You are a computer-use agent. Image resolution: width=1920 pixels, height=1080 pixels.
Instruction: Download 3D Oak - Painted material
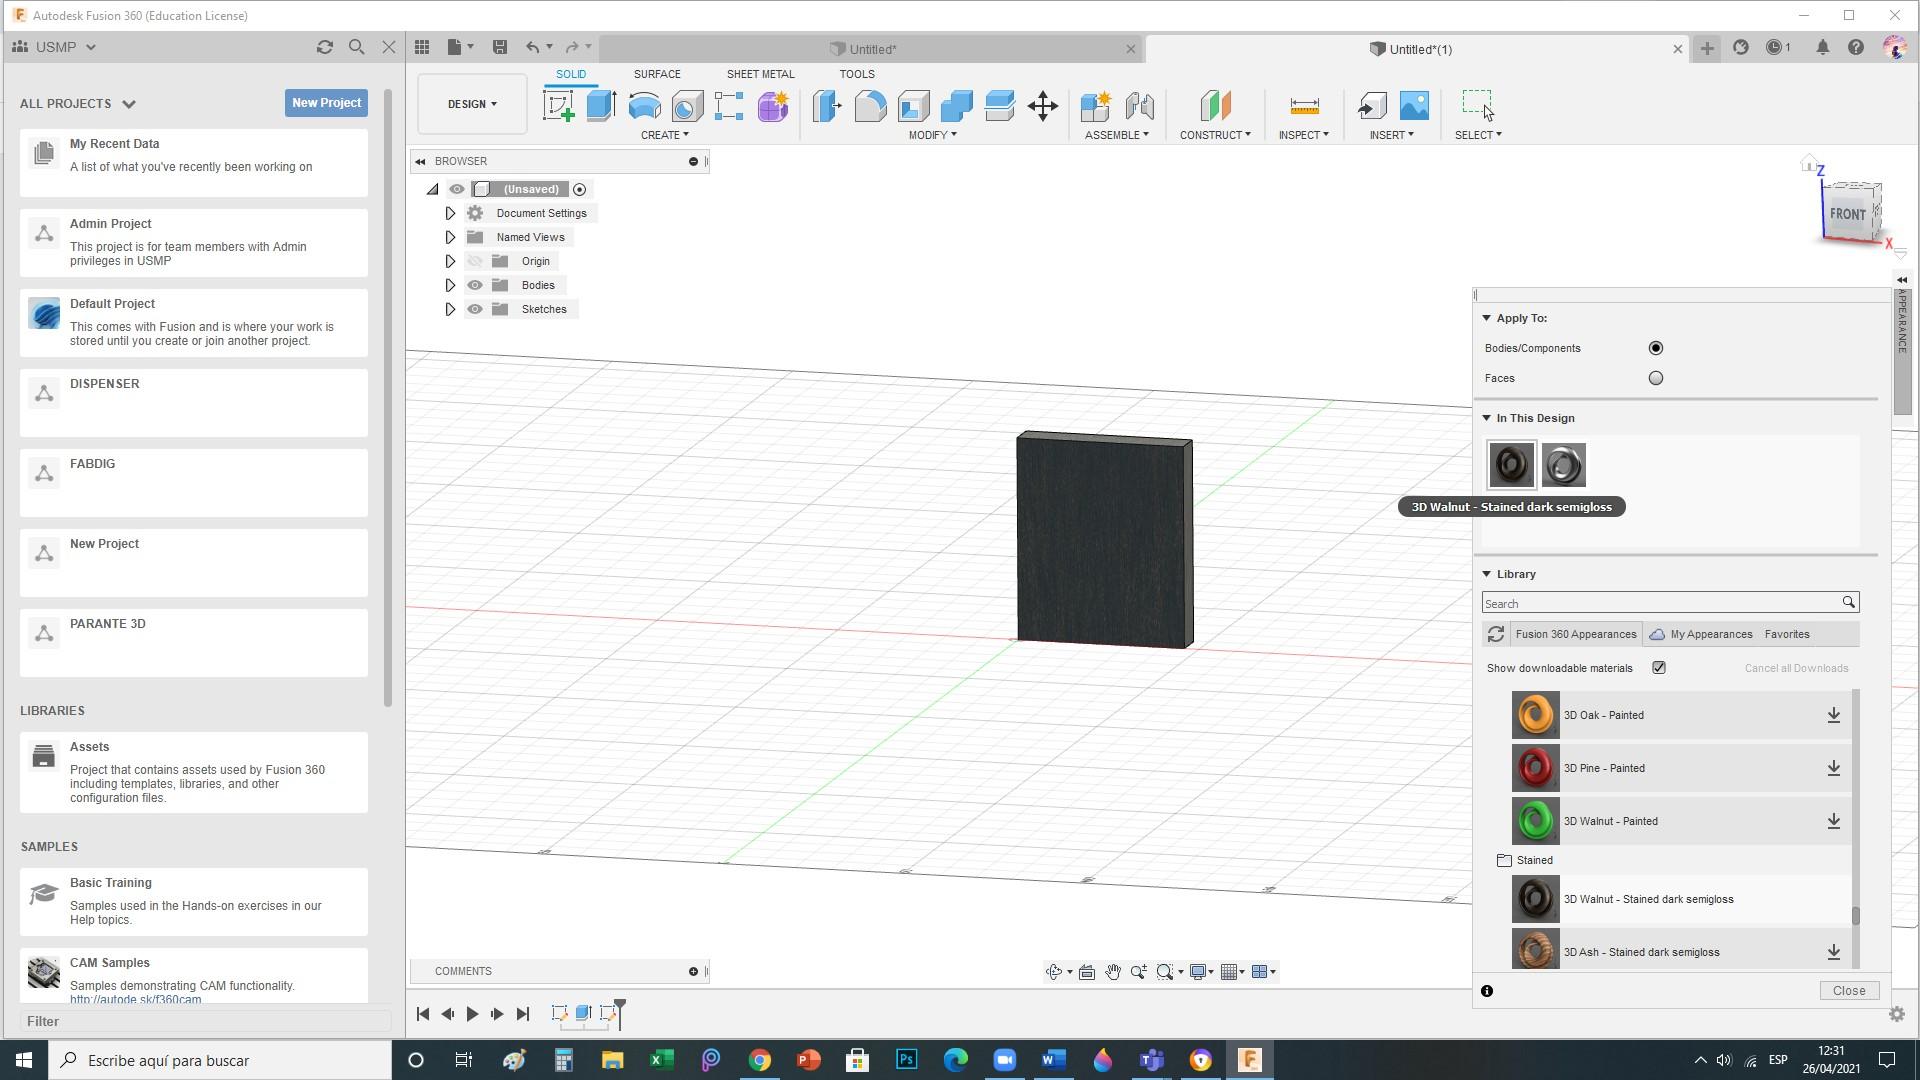pos(1834,715)
